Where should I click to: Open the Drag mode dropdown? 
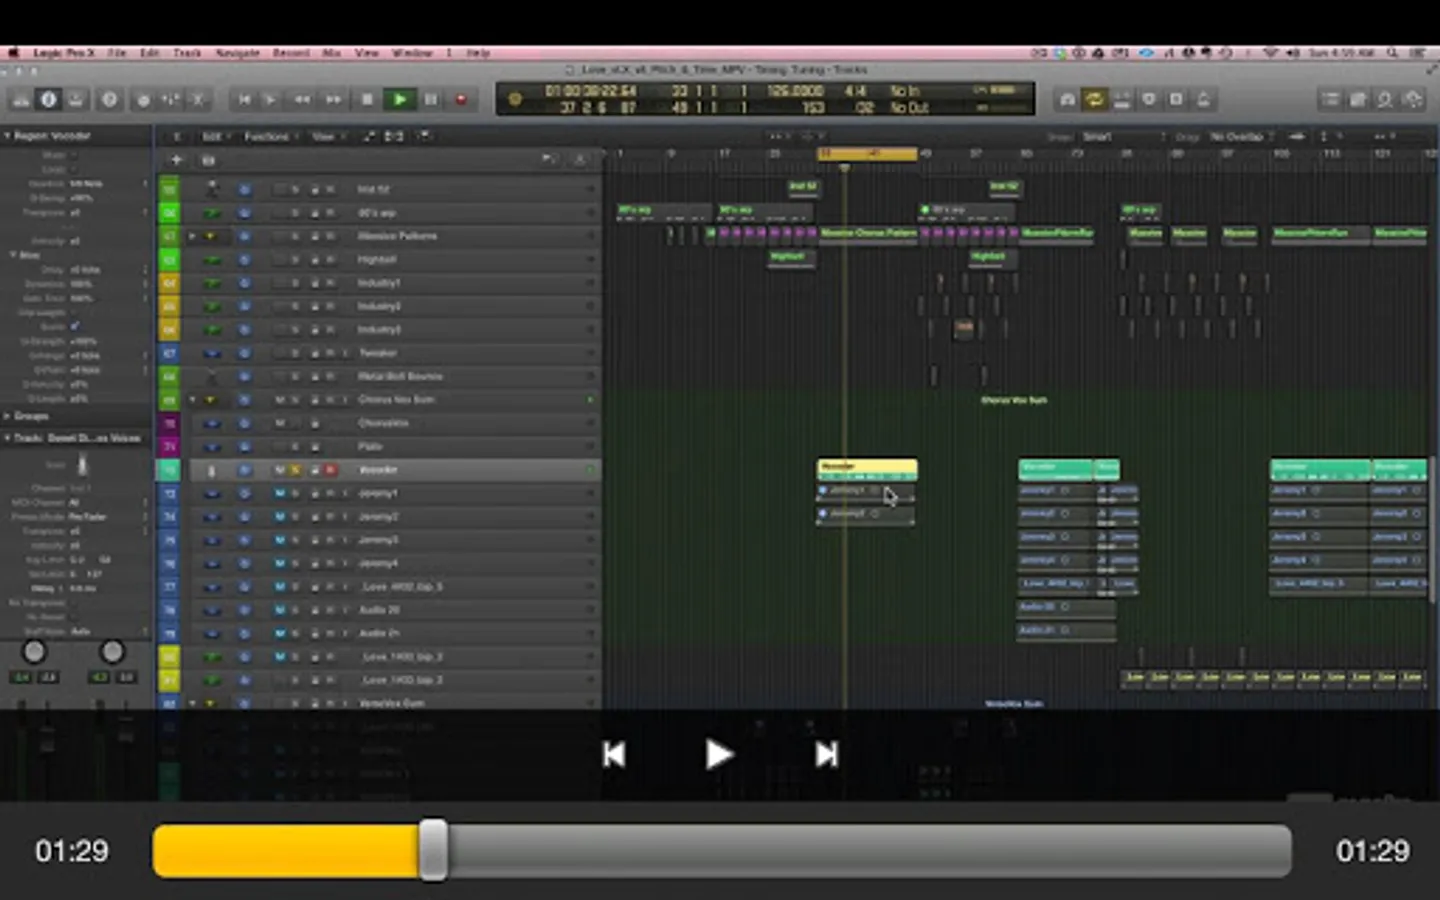click(x=1240, y=136)
